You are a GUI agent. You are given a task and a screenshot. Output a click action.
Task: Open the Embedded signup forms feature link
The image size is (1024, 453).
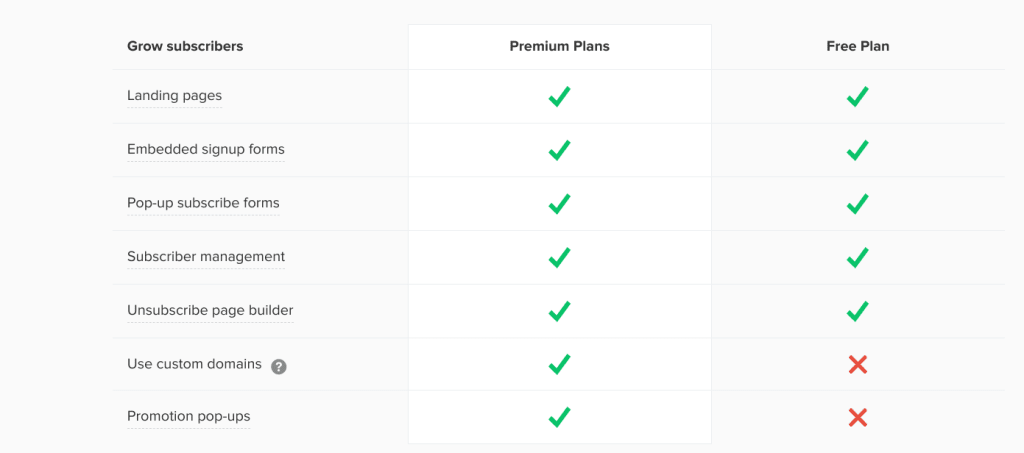pyautogui.click(x=206, y=149)
